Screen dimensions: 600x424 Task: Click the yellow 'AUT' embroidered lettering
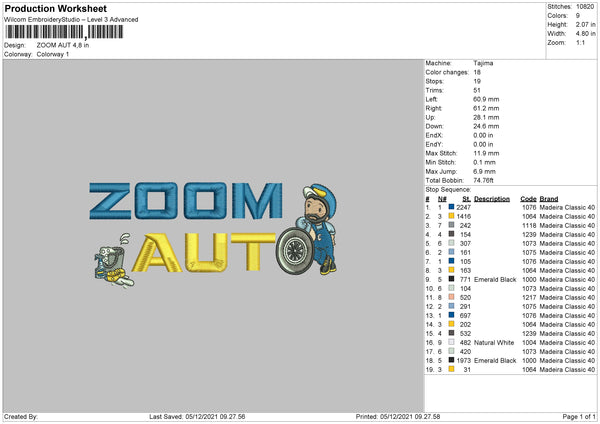tap(204, 253)
